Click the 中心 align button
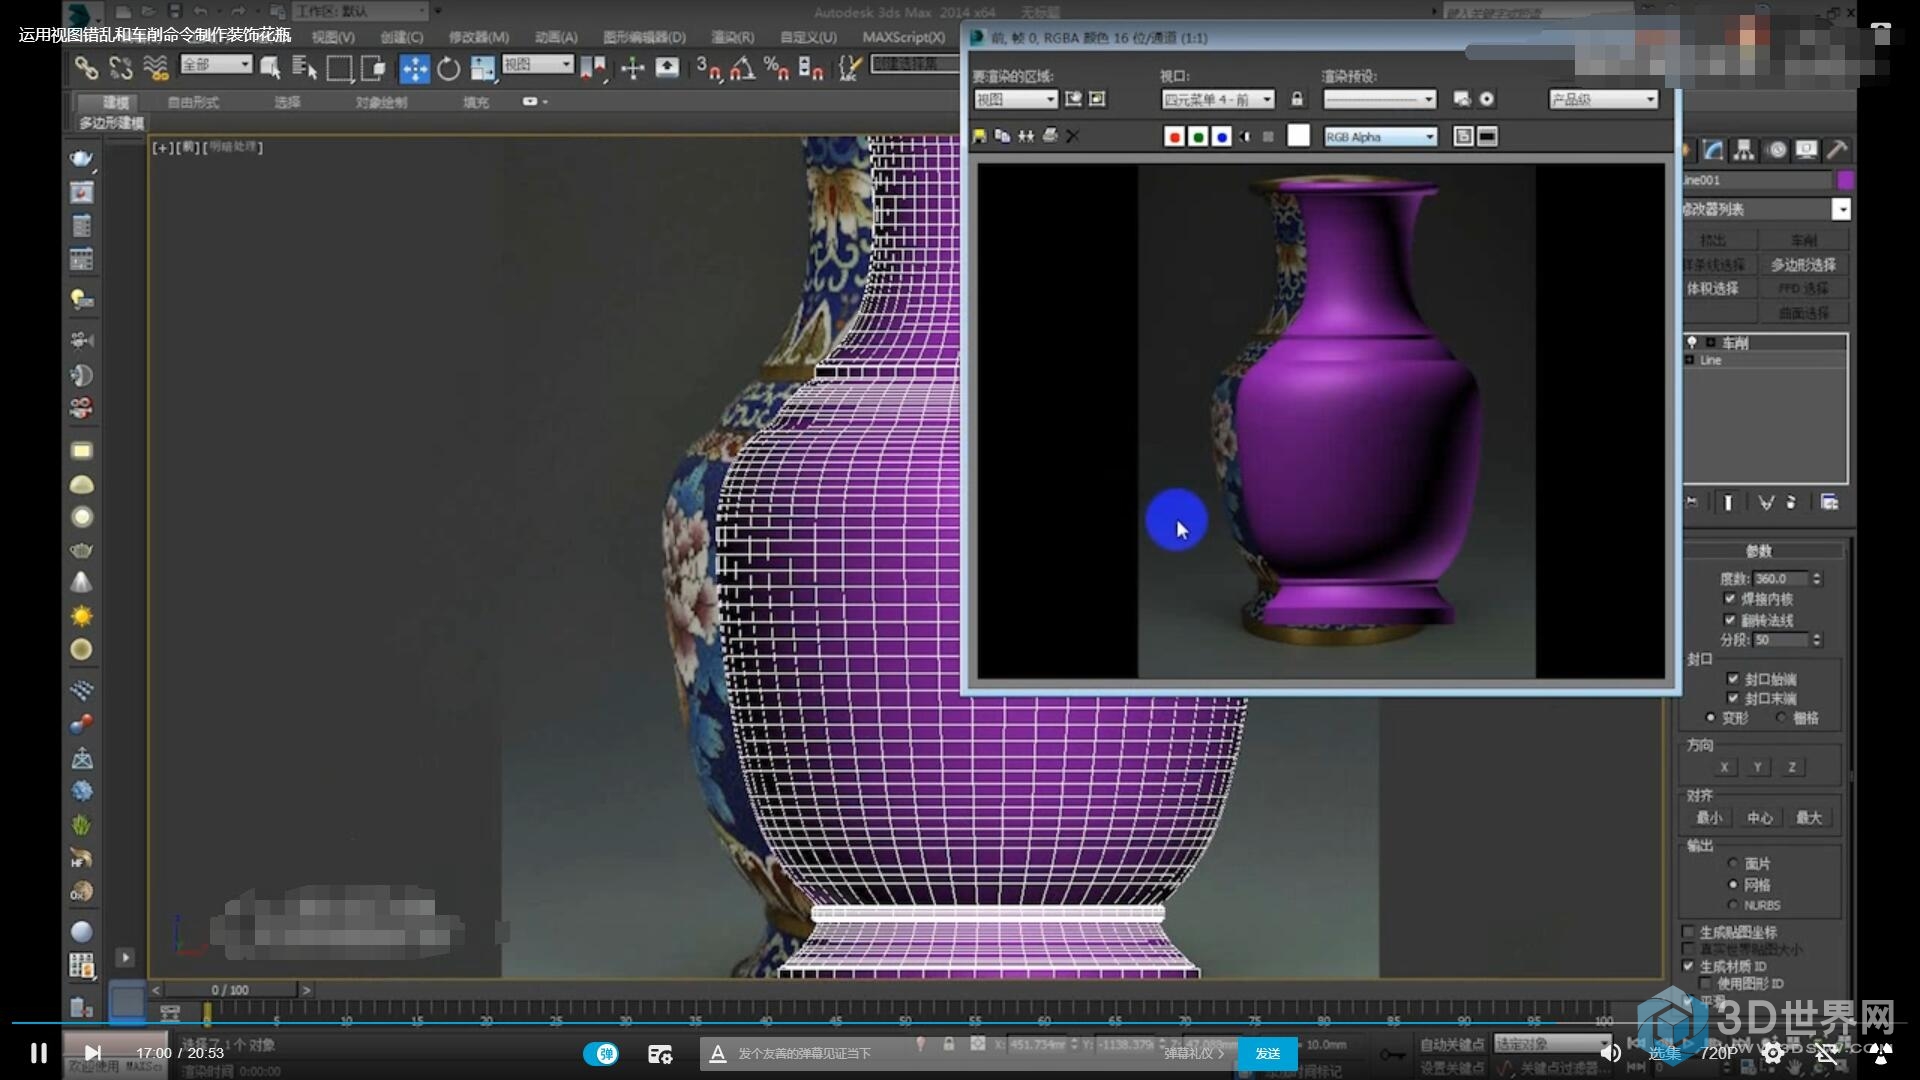 1759,817
